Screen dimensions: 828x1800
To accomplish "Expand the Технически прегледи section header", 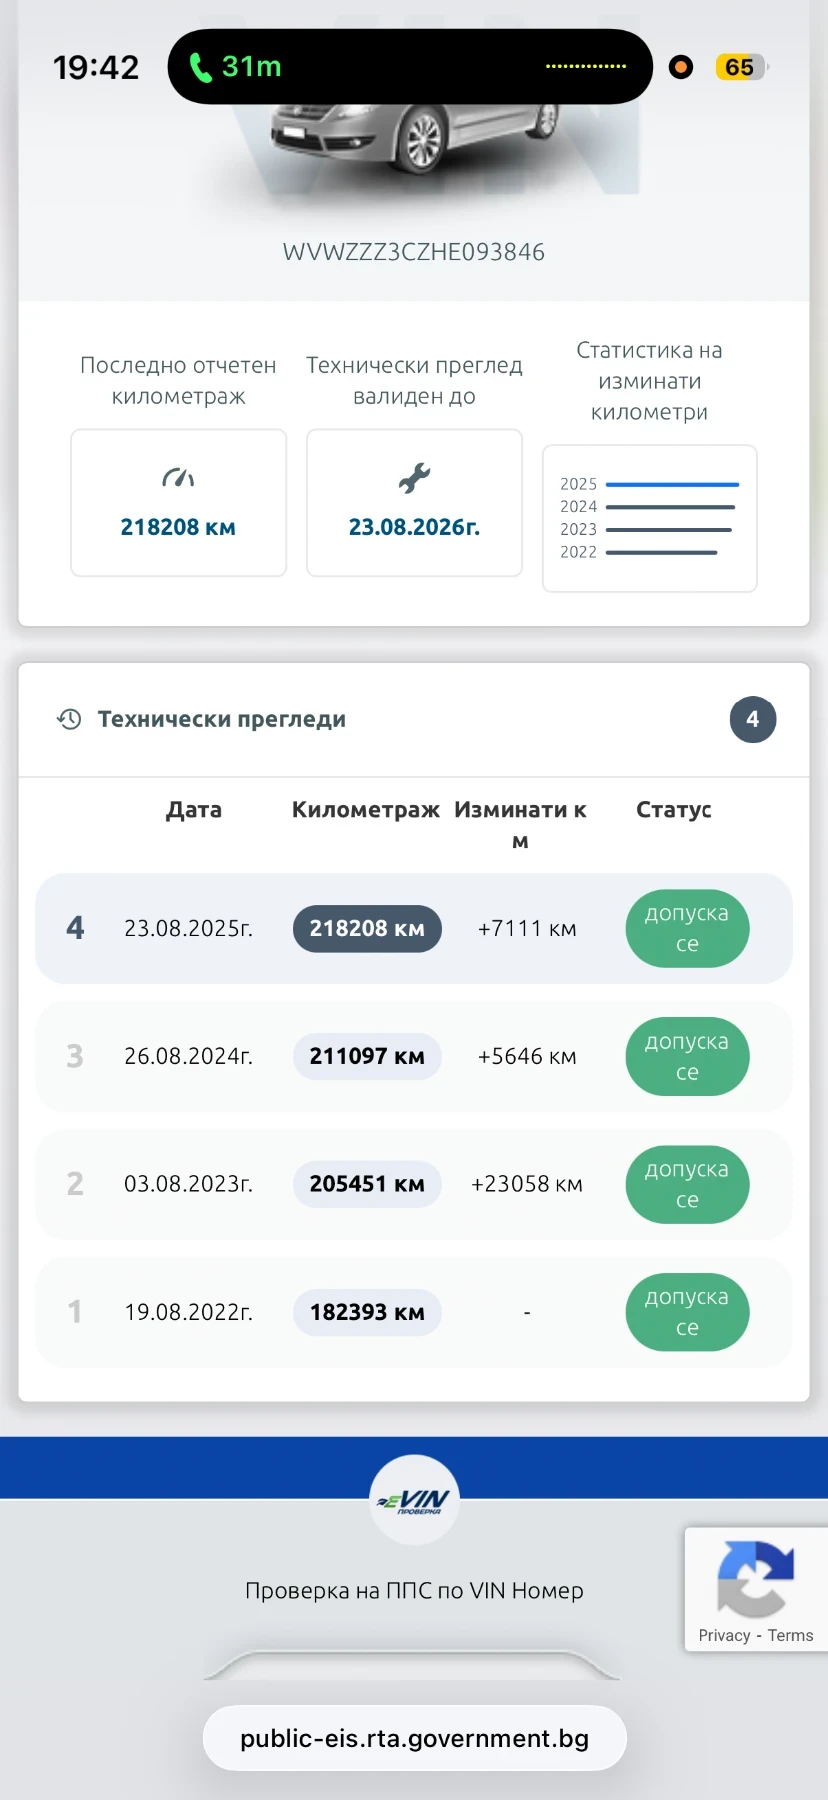I will pyautogui.click(x=222, y=719).
